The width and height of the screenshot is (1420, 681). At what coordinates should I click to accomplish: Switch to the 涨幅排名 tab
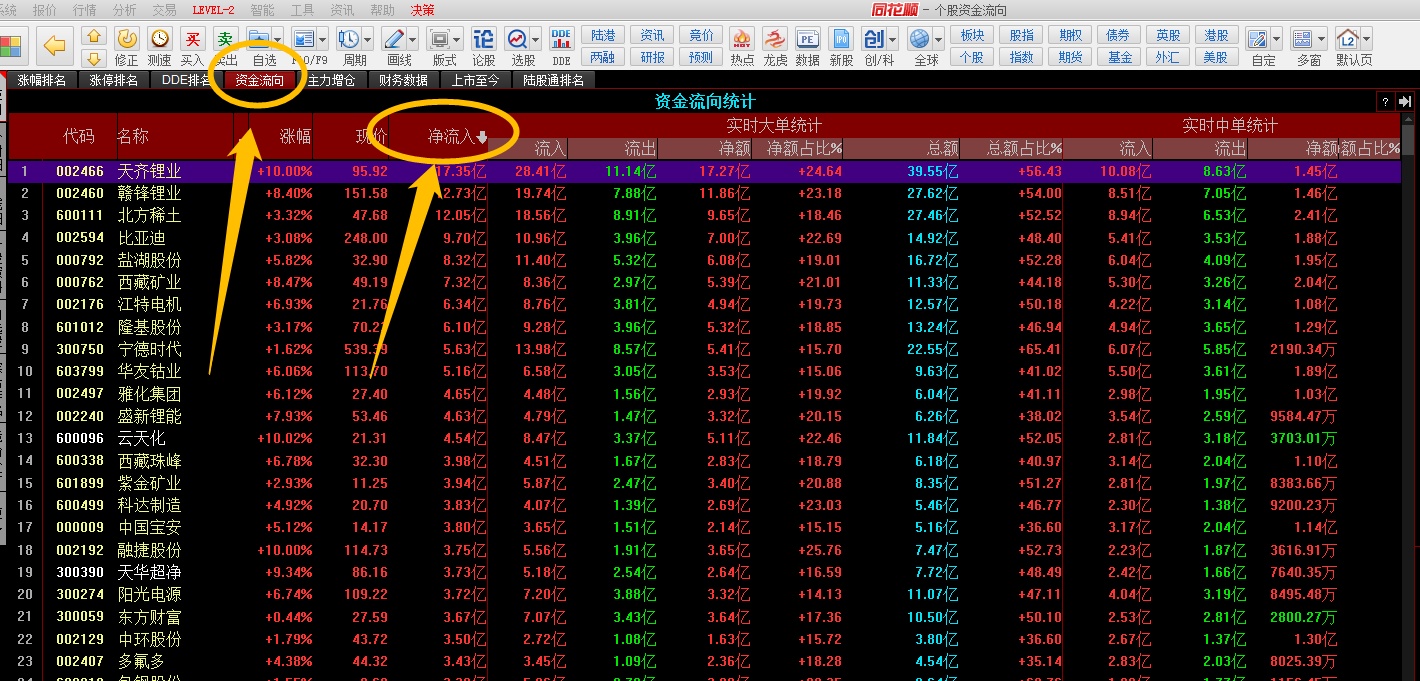(42, 80)
